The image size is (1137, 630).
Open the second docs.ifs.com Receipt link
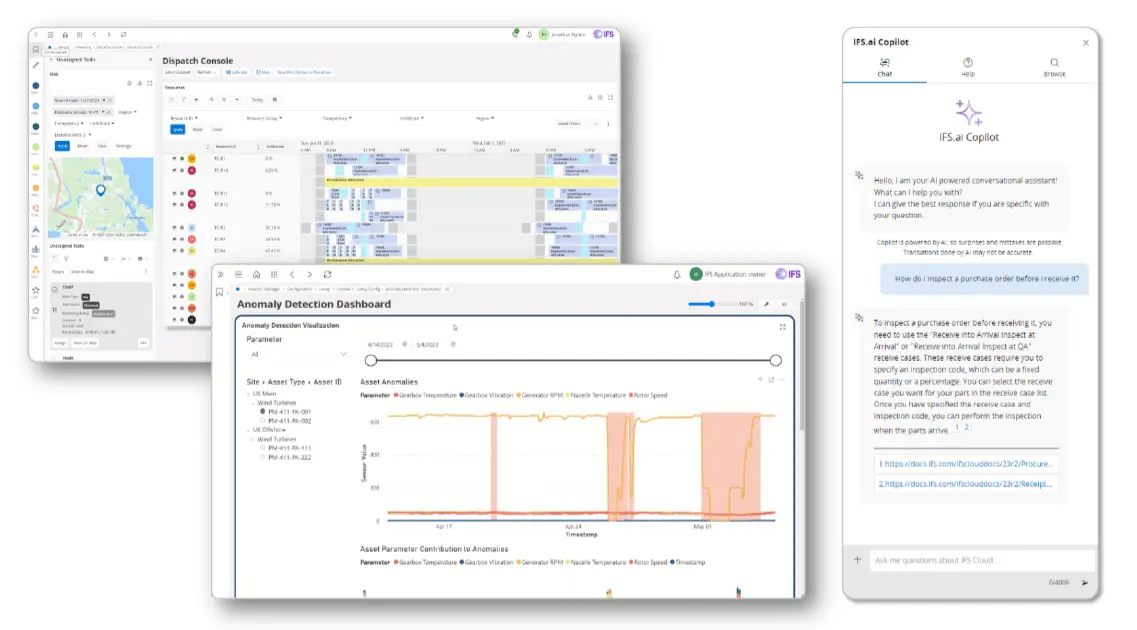pyautogui.click(x=965, y=484)
